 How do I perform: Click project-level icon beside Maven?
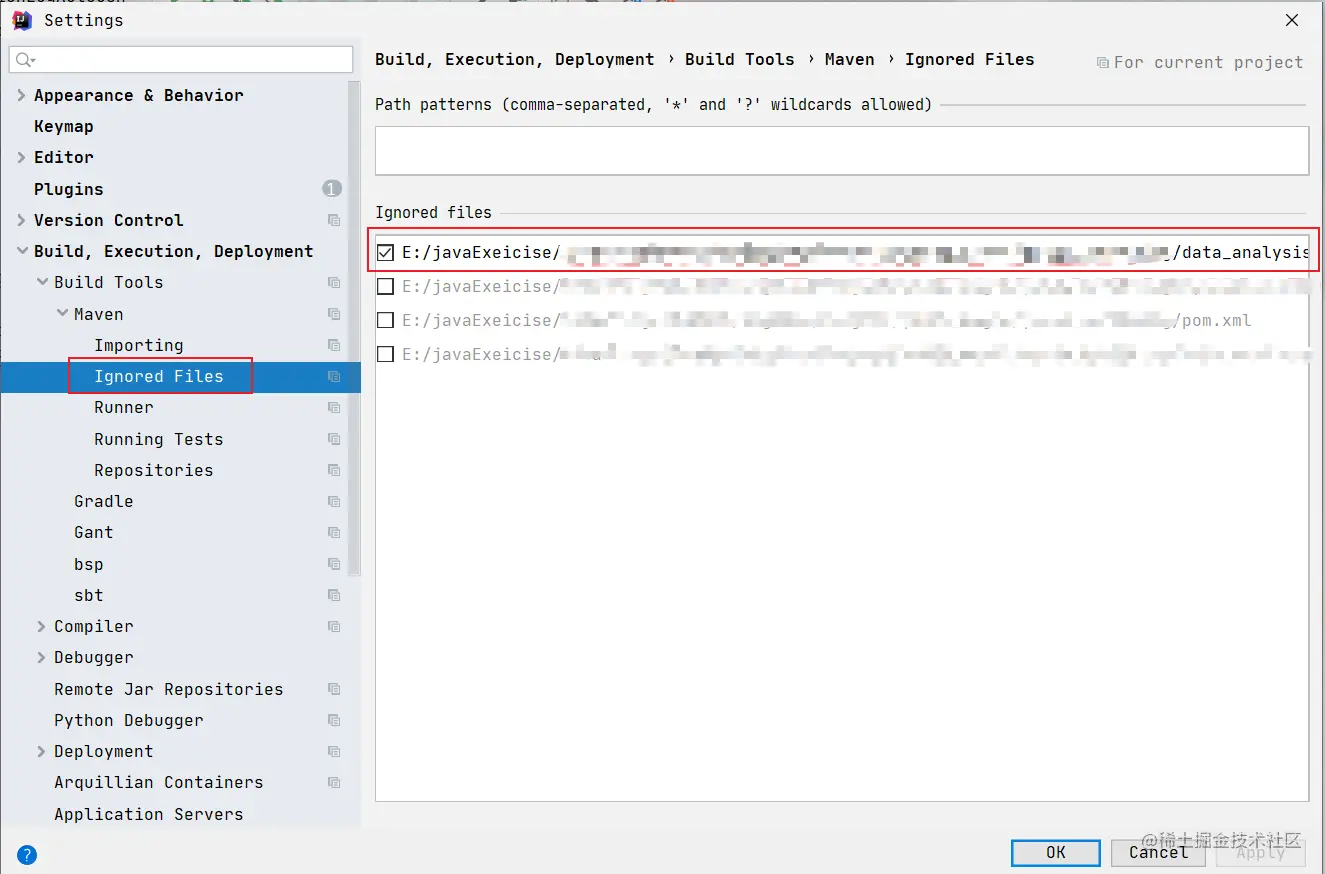tap(334, 314)
